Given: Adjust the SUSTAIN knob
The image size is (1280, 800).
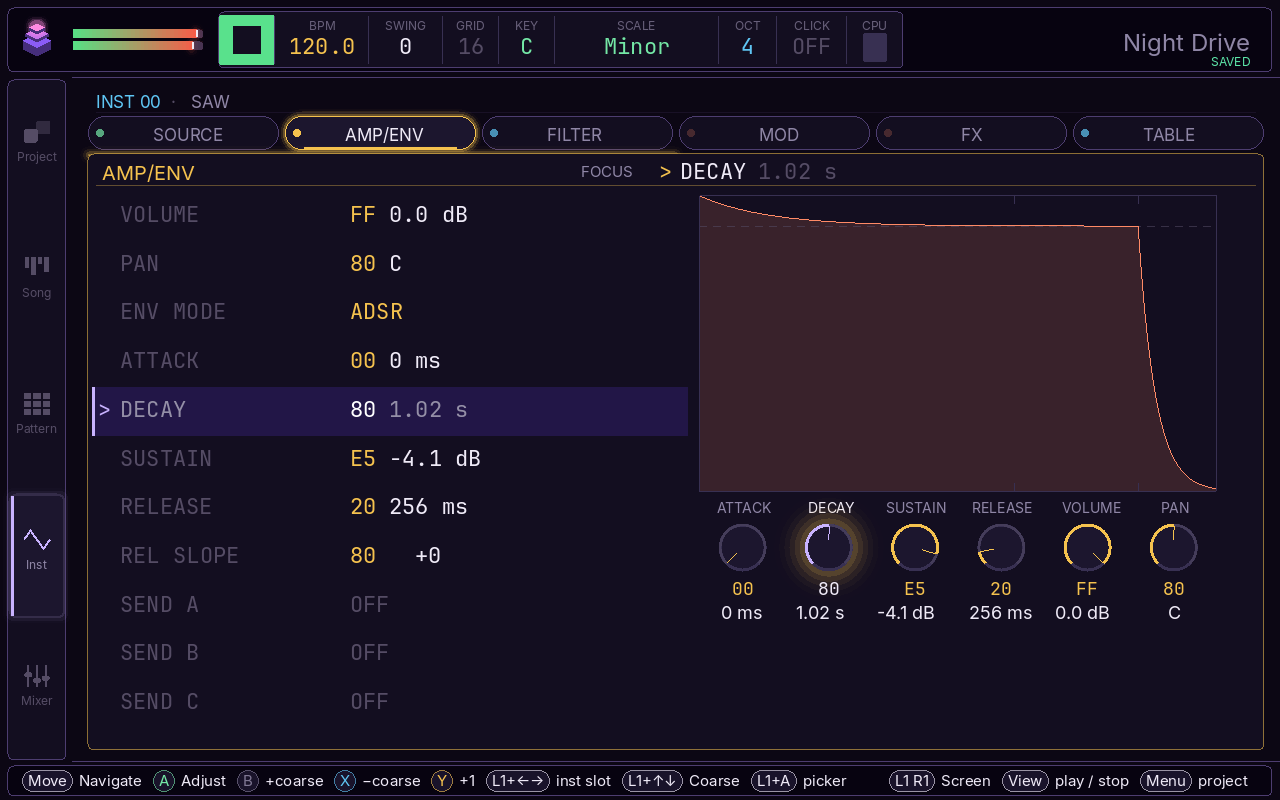Looking at the screenshot, I should pos(915,548).
